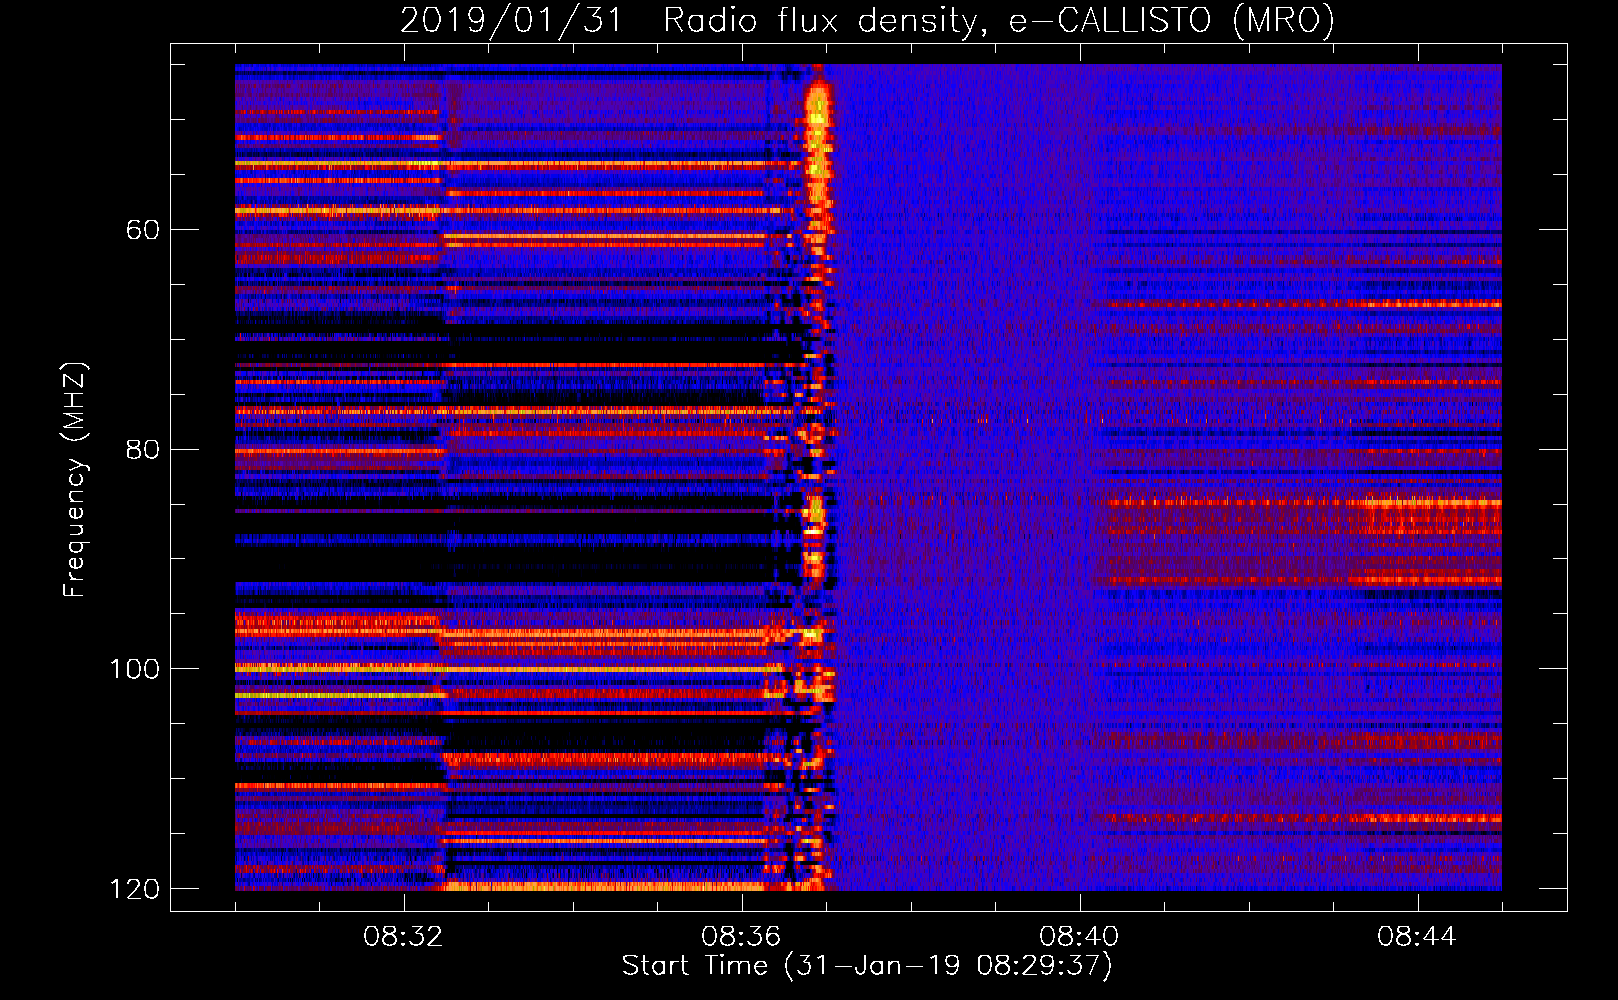The image size is (1618, 1000).
Task: Click the 08:44 time tick label
Action: [x=1418, y=937]
